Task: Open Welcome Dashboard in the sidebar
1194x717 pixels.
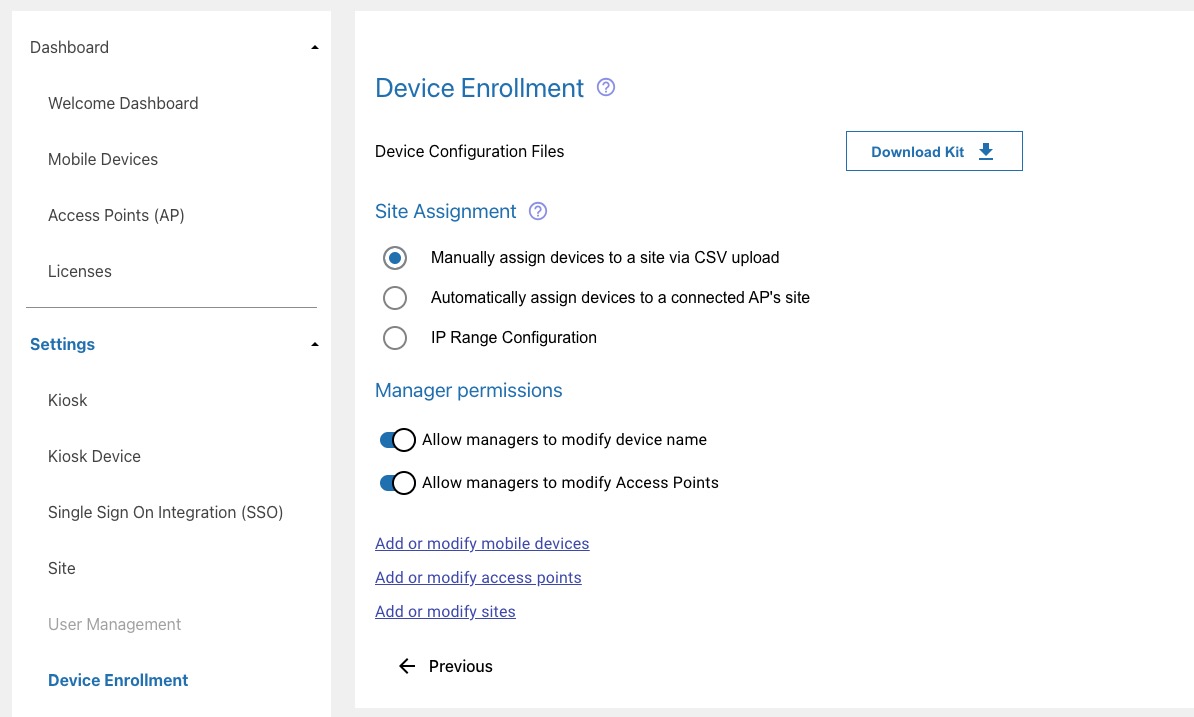Action: (x=123, y=103)
